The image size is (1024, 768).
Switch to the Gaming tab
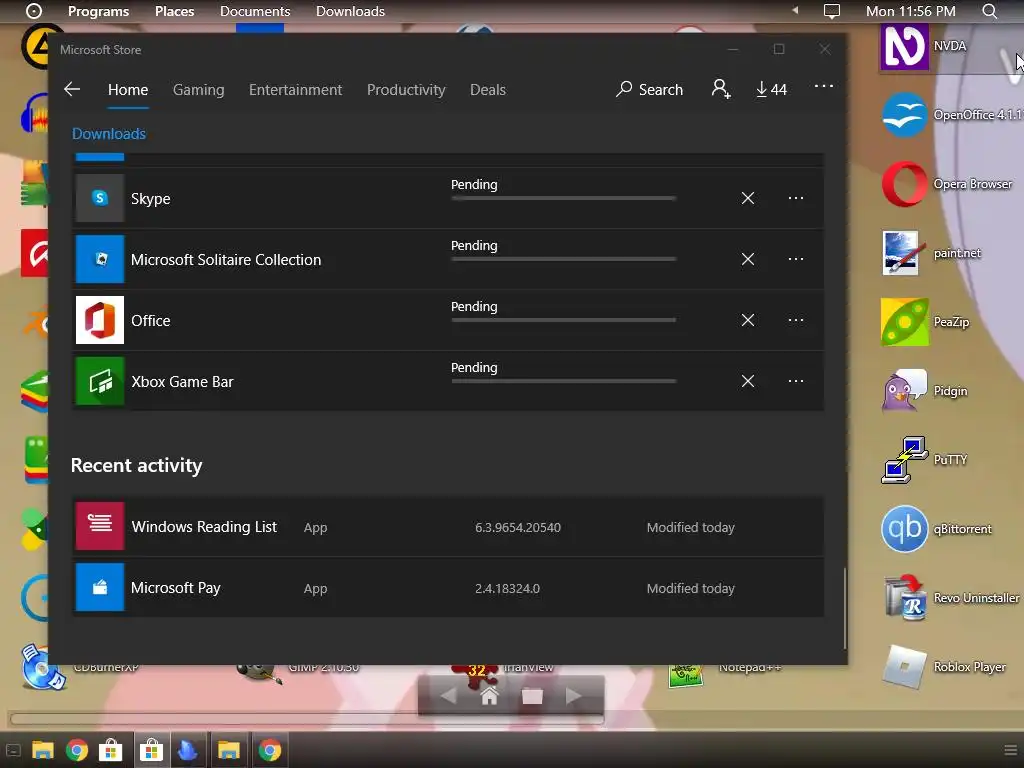tap(199, 89)
